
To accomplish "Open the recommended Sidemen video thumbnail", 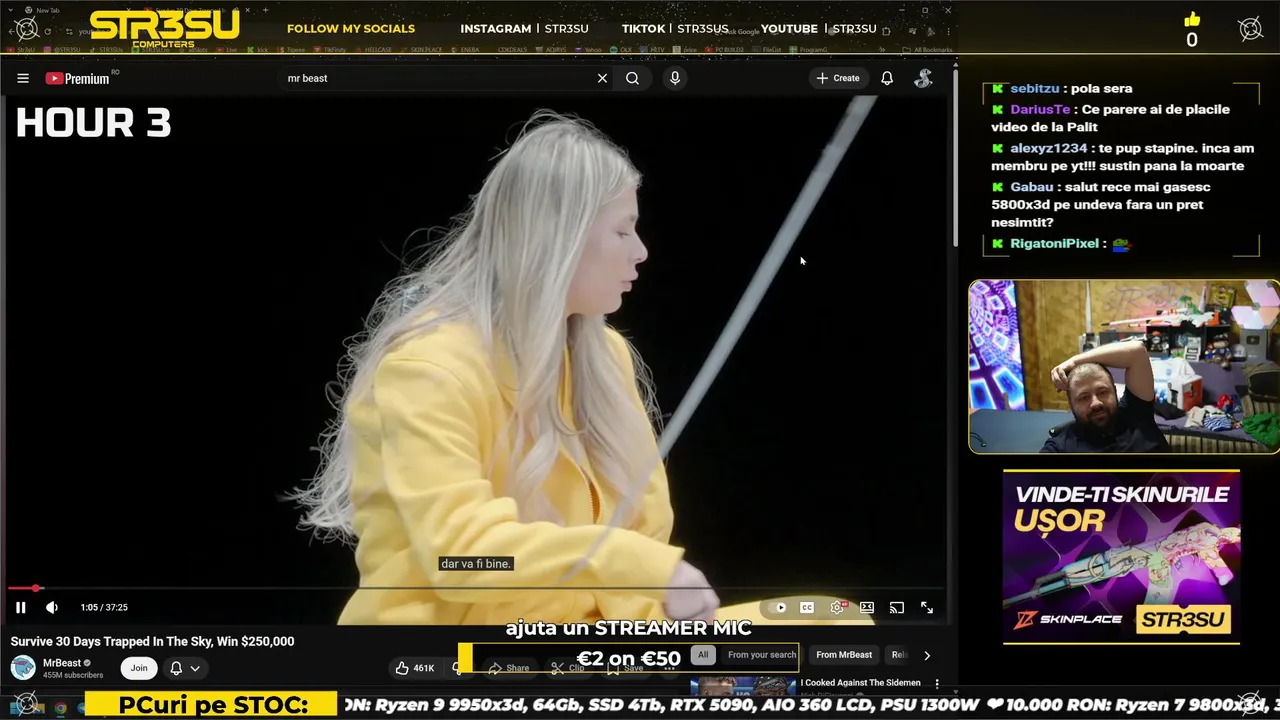I will click(743, 685).
